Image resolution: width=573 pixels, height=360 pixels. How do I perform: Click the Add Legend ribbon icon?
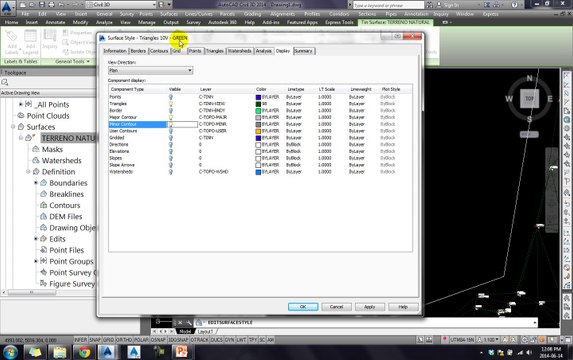point(30,42)
